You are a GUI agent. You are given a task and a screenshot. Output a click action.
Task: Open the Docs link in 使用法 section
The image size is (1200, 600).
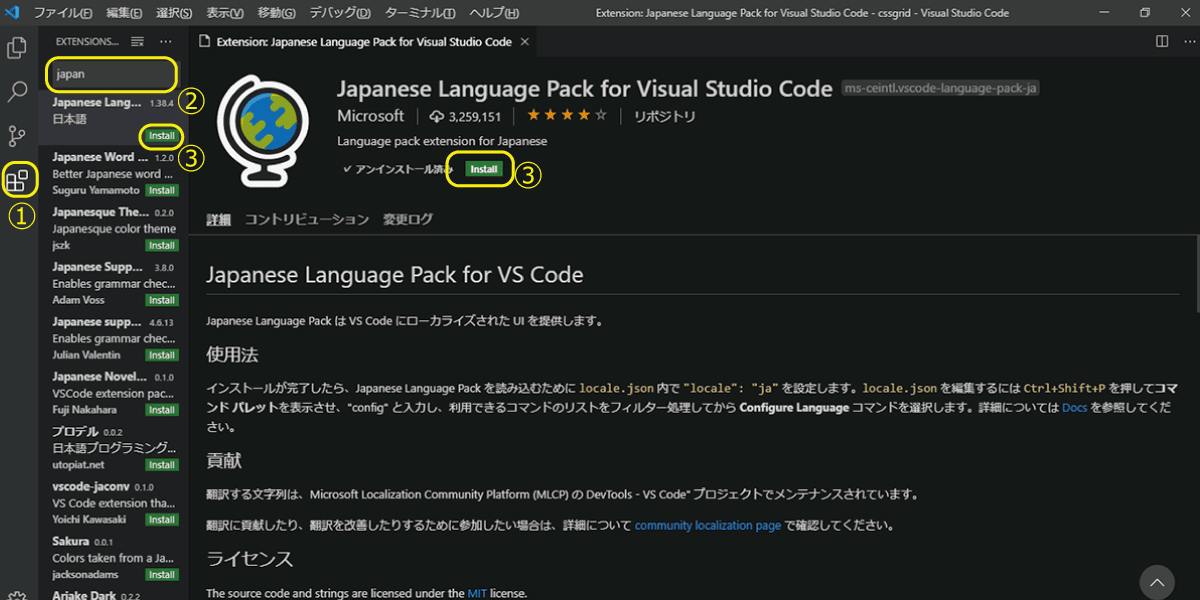tap(1074, 408)
